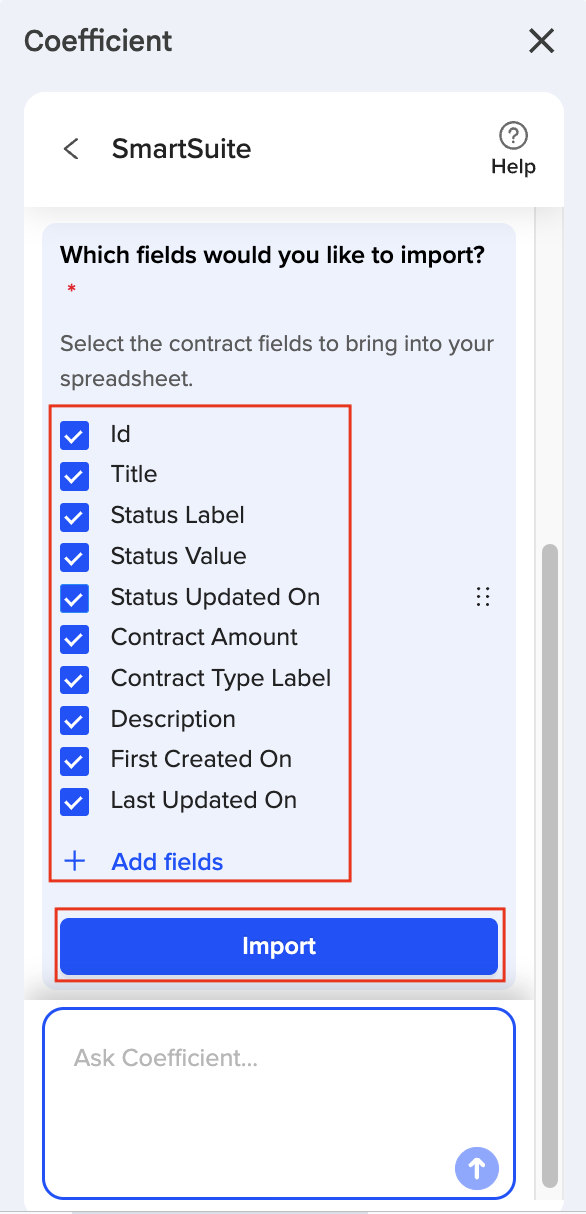Uncheck the Id field checkbox
Image resolution: width=586 pixels, height=1214 pixels.
click(75, 435)
